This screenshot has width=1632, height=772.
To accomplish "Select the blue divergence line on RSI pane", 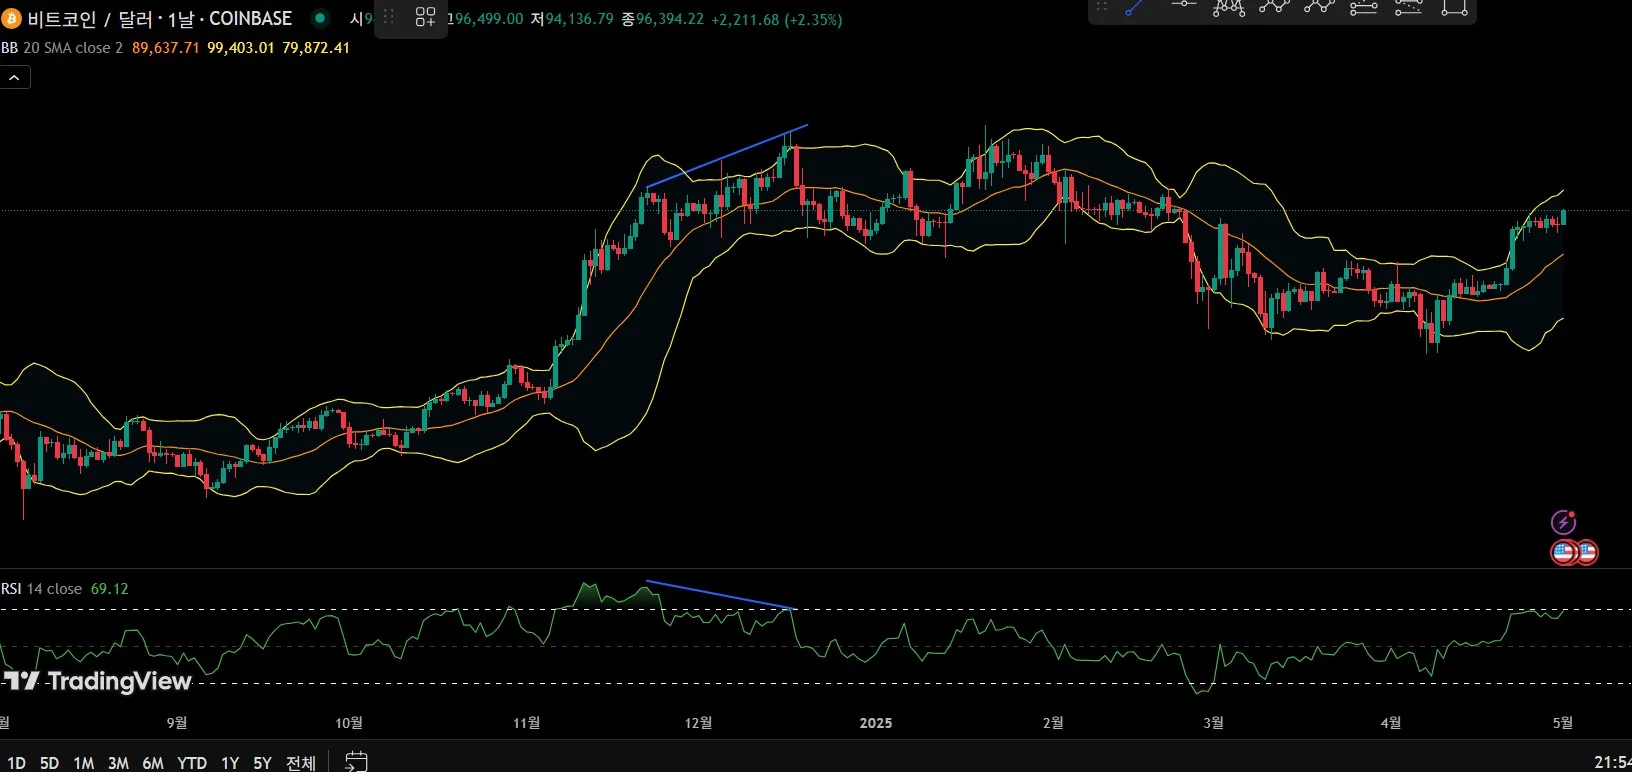I will point(720,595).
